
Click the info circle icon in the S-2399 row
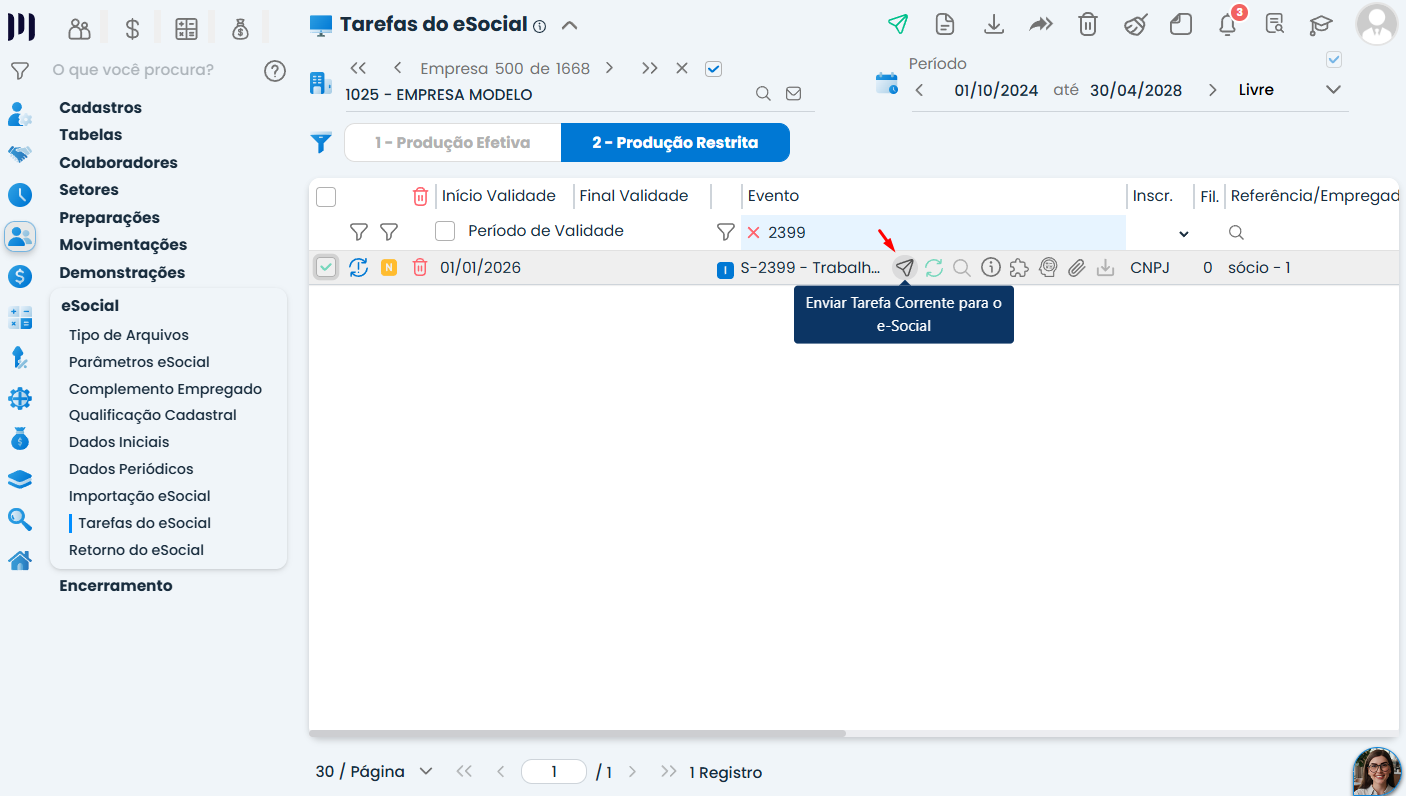[991, 267]
